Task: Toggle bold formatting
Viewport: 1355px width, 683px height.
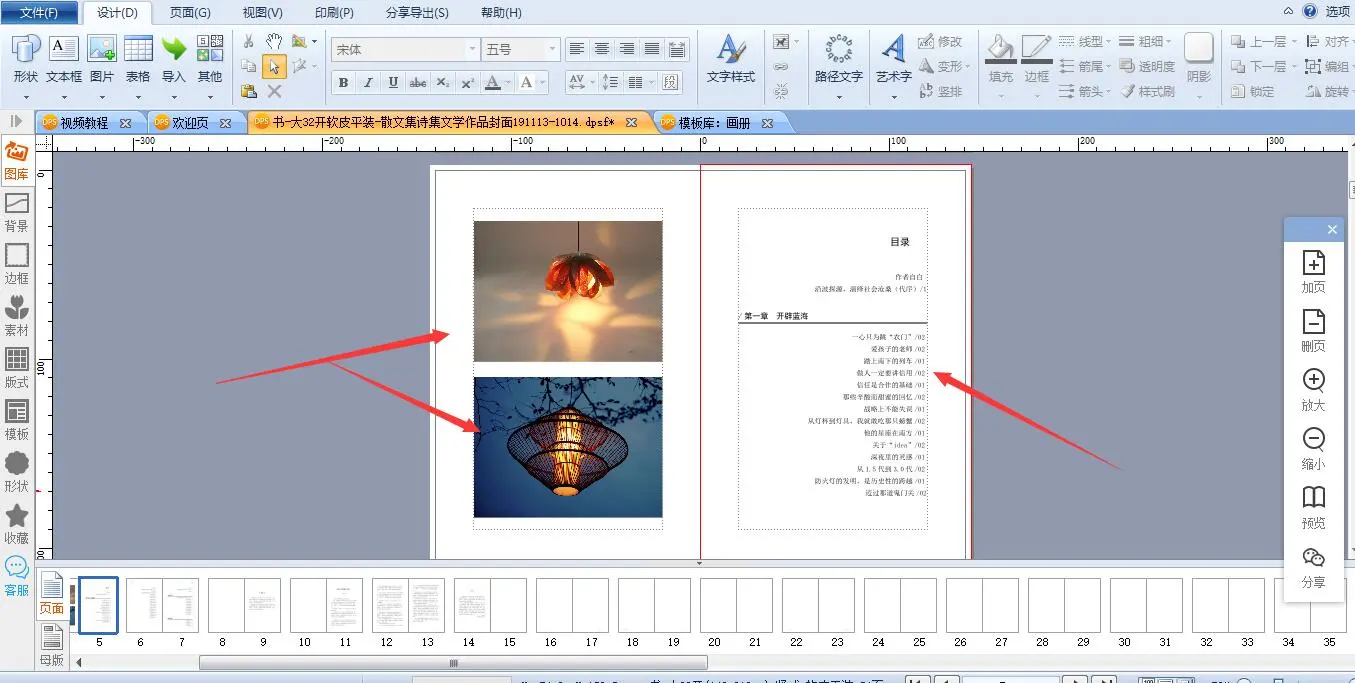Action: pyautogui.click(x=343, y=83)
